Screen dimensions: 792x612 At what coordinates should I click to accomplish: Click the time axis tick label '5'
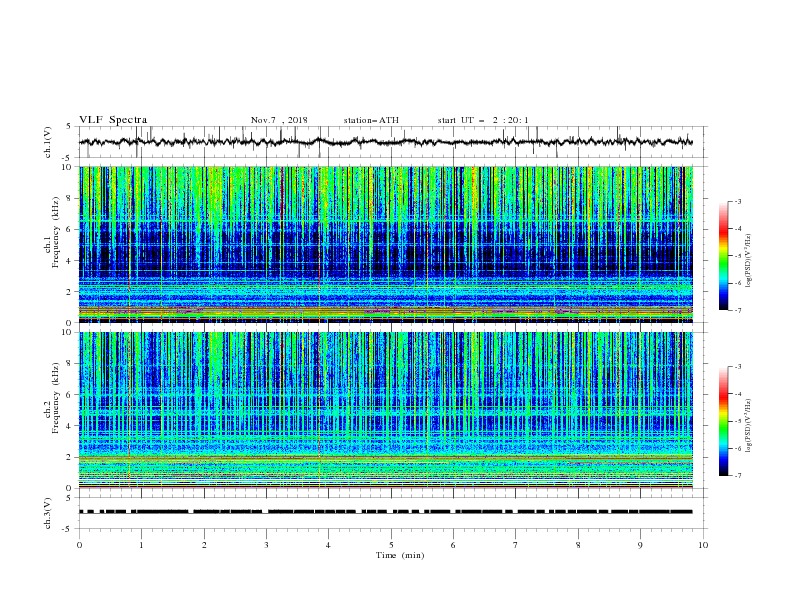click(x=391, y=545)
